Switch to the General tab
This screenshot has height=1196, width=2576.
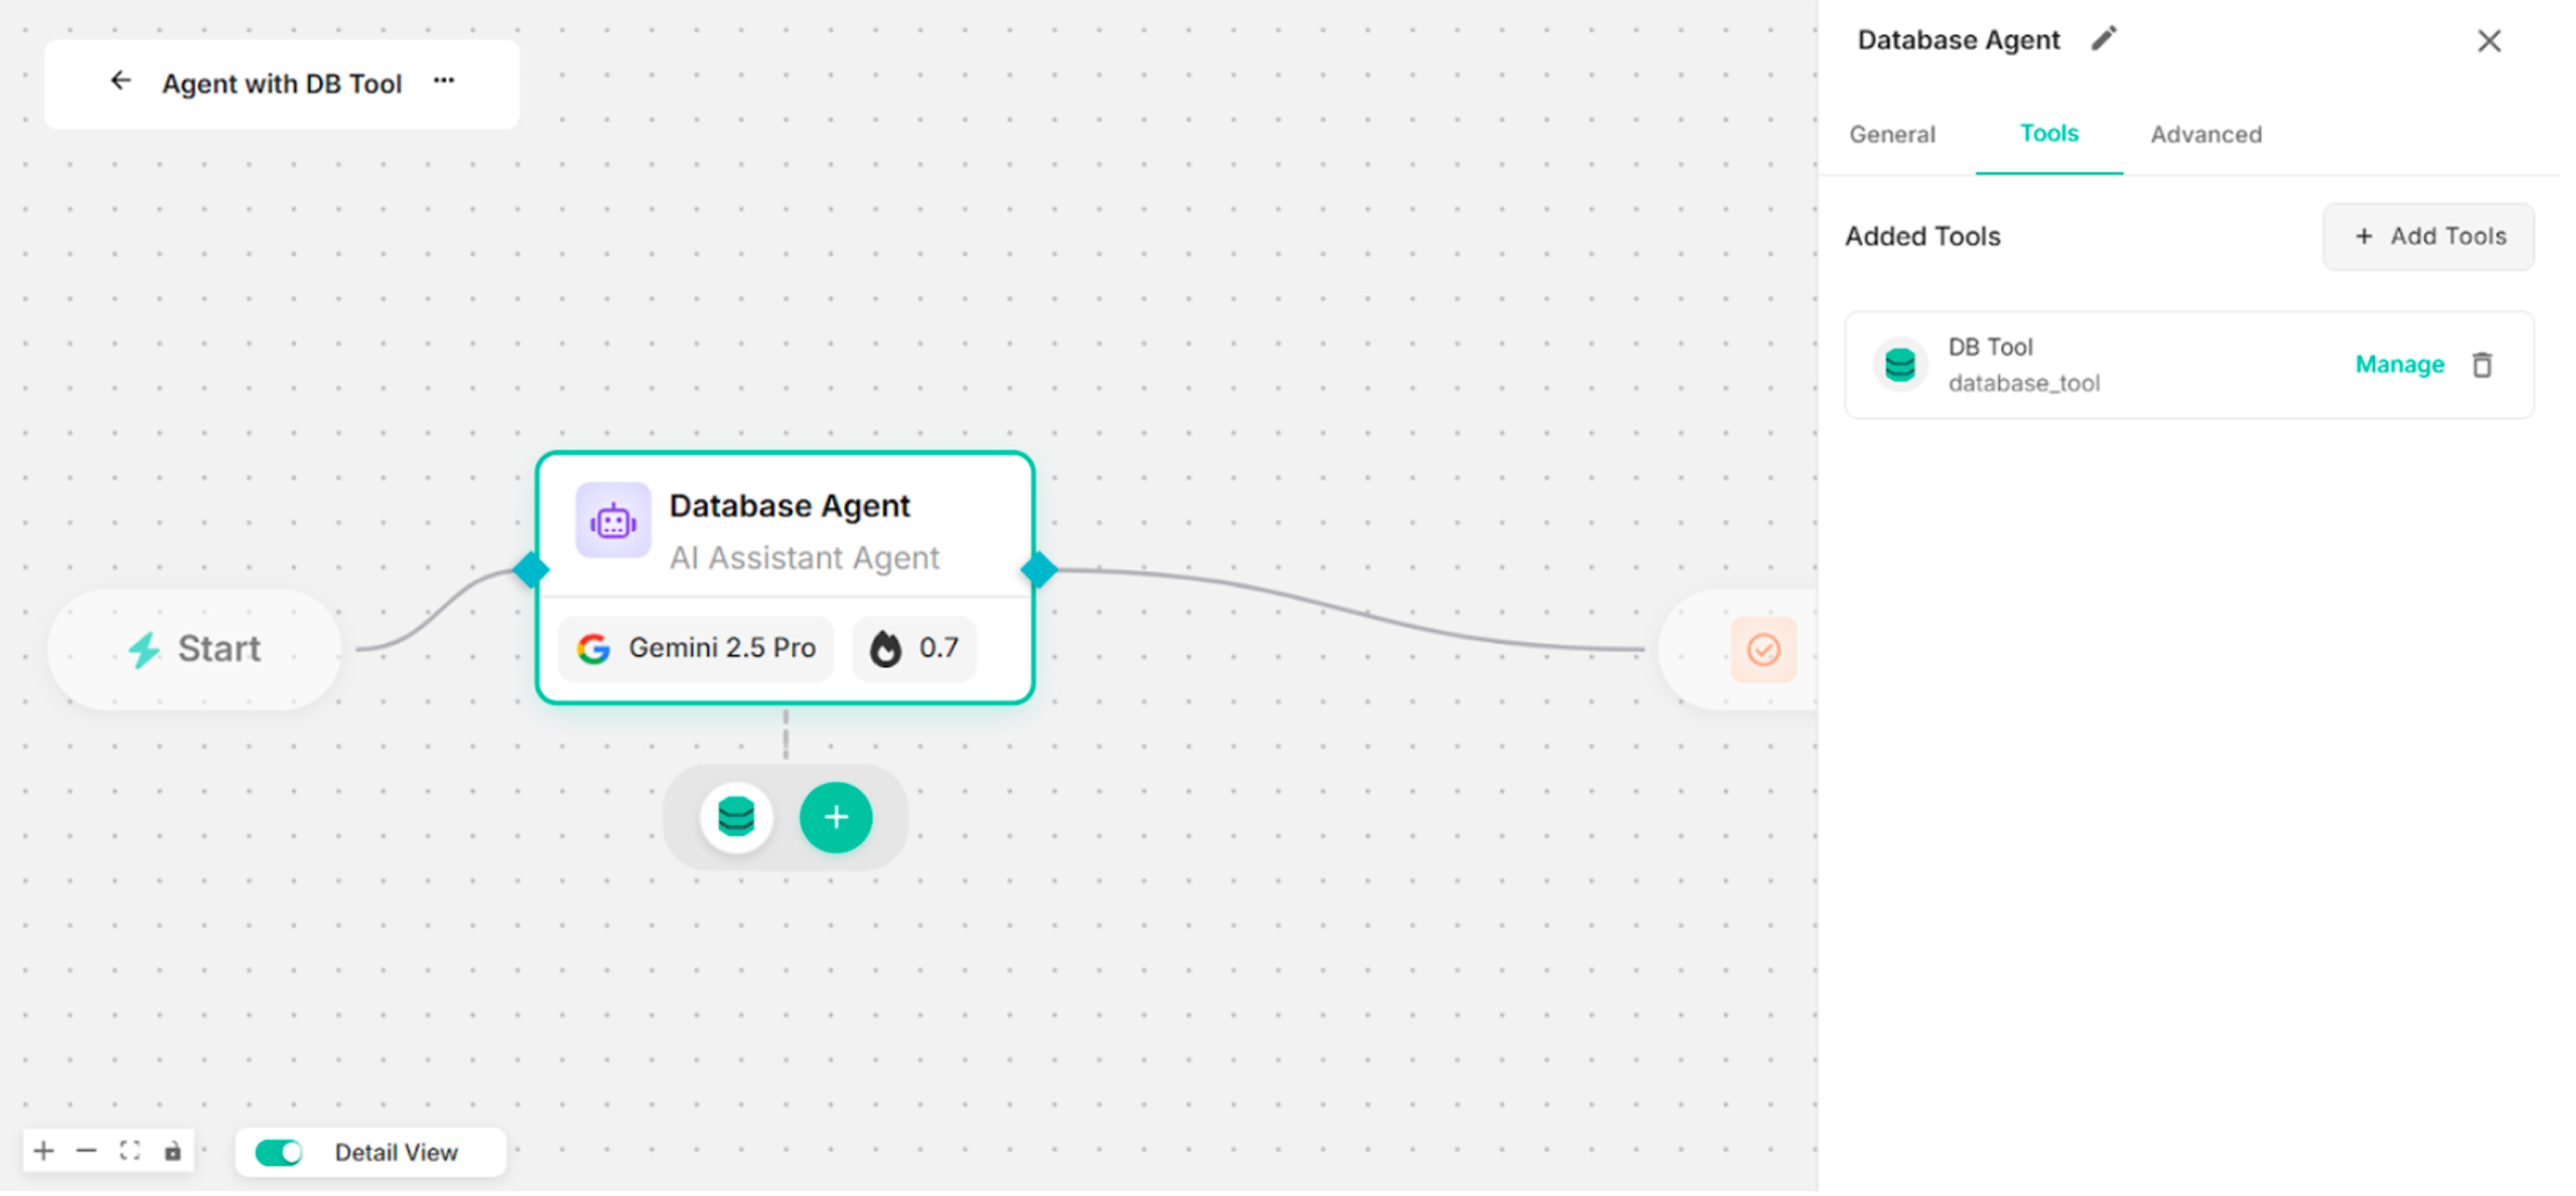pos(1892,135)
